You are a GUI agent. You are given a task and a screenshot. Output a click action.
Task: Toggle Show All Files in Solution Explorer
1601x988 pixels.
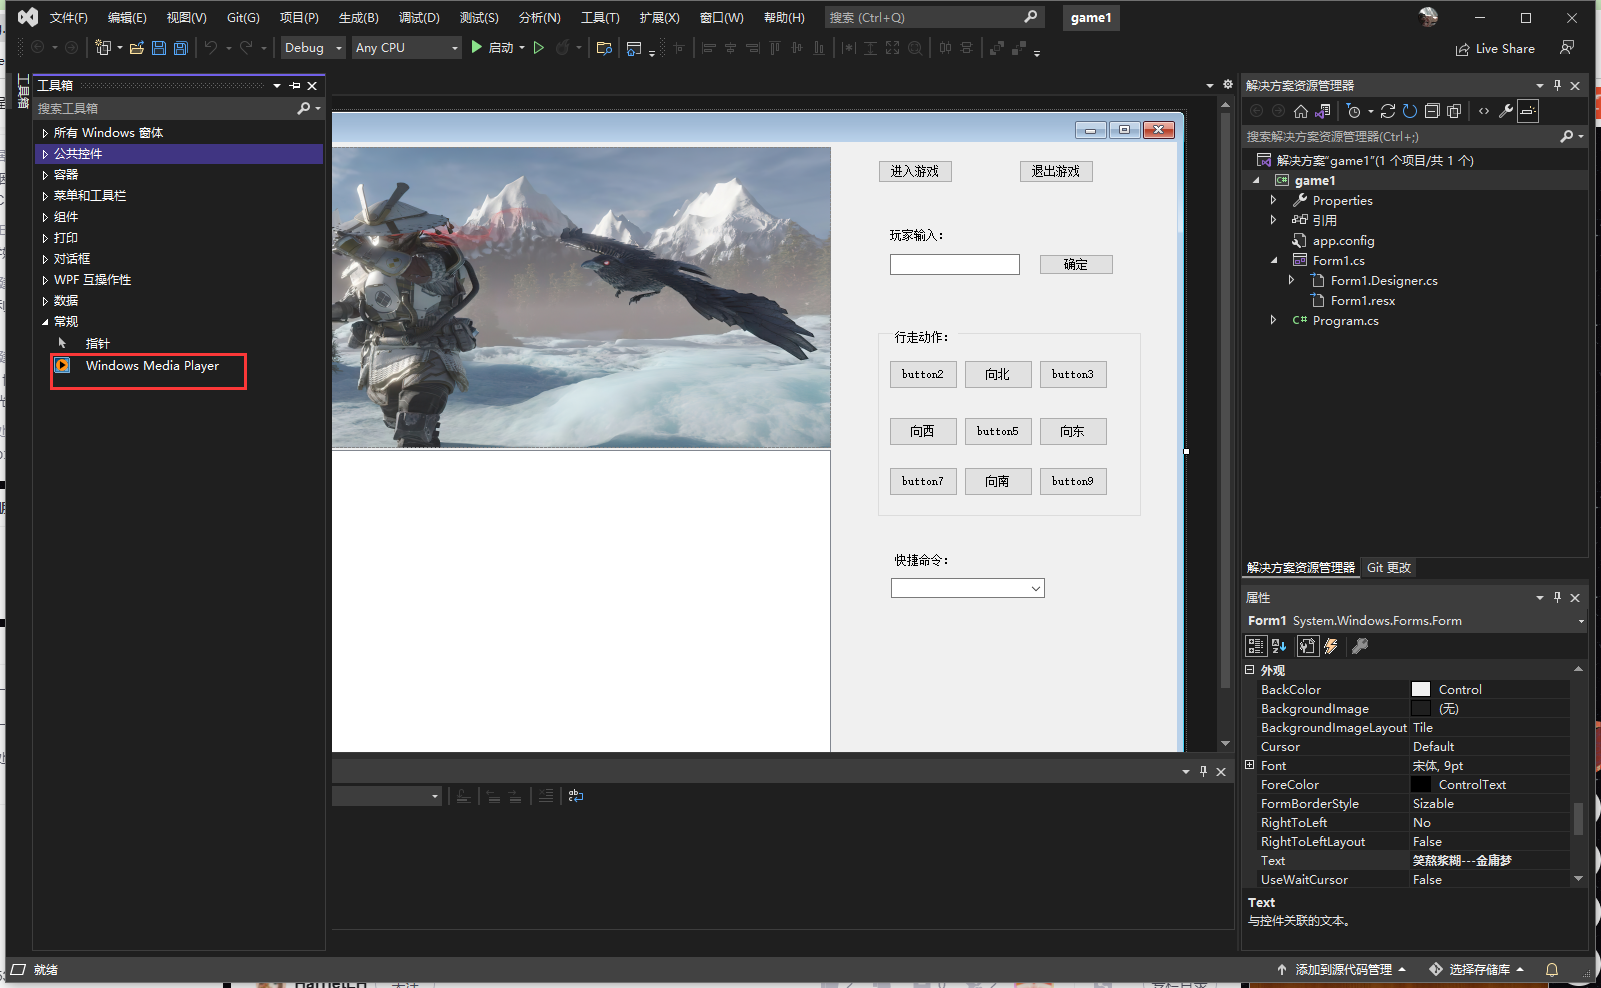[1454, 111]
